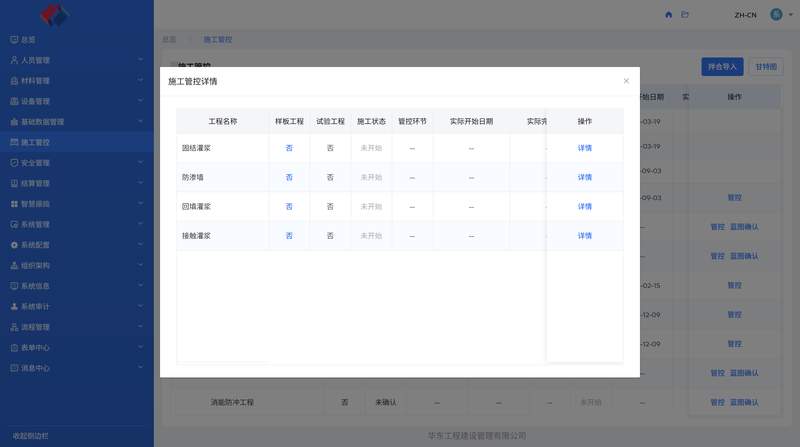Click 消能防冲工程 in the background table

pos(232,402)
